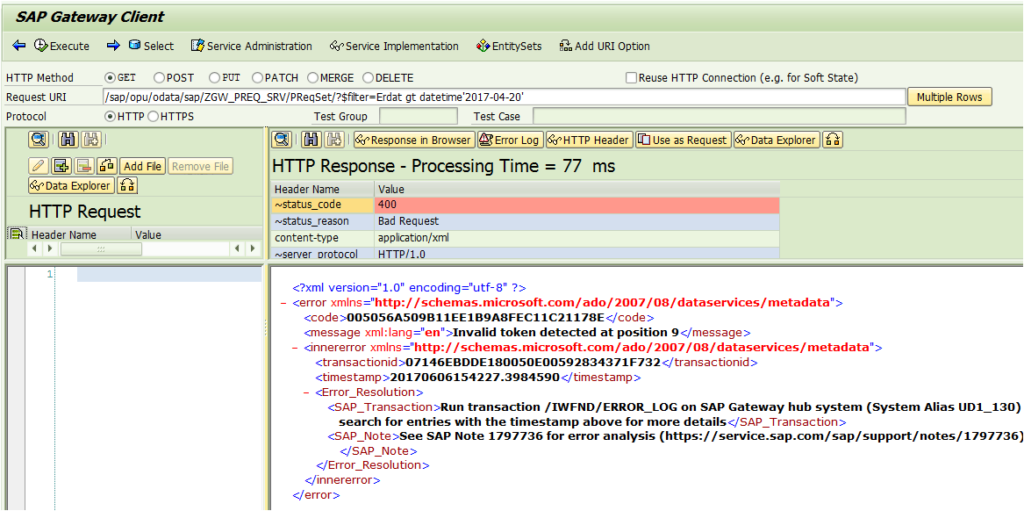Click rightmost scroll arrow under Value column

pyautogui.click(x=253, y=249)
